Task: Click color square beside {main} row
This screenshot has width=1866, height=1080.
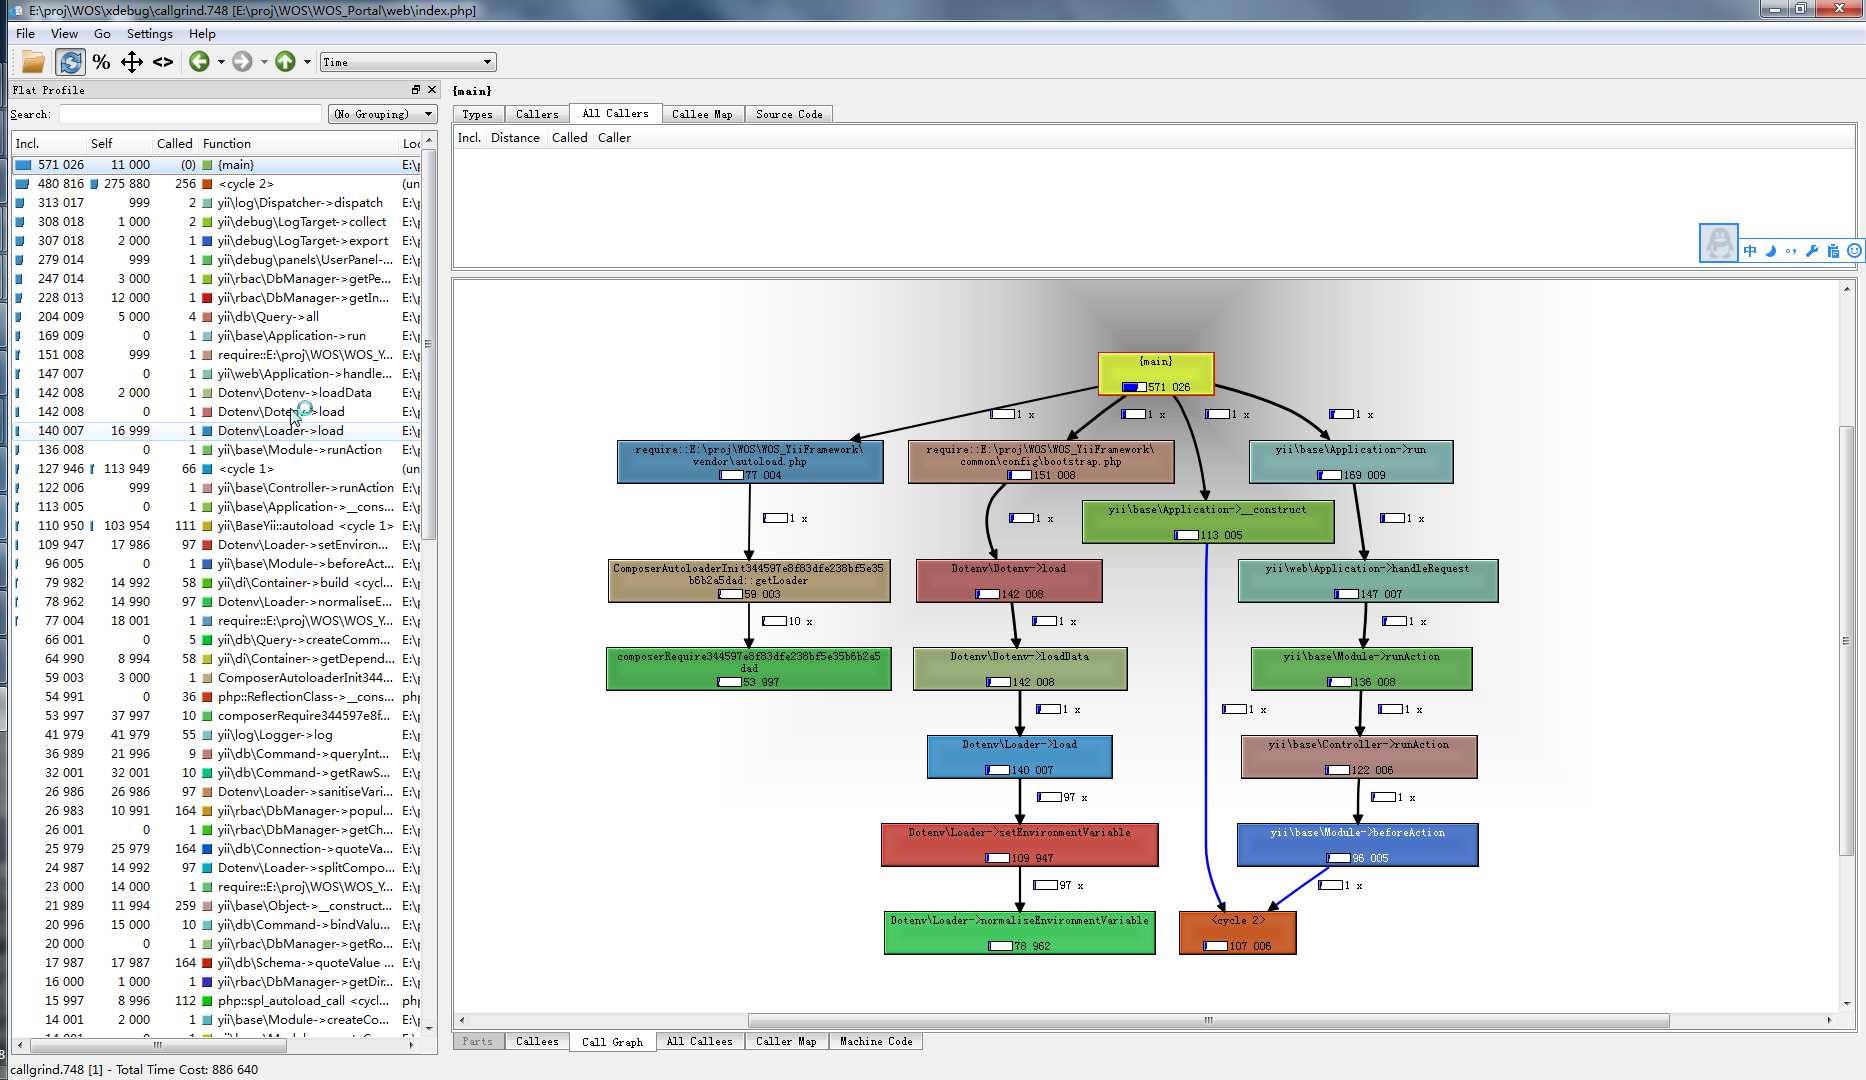Action: pyautogui.click(x=207, y=165)
